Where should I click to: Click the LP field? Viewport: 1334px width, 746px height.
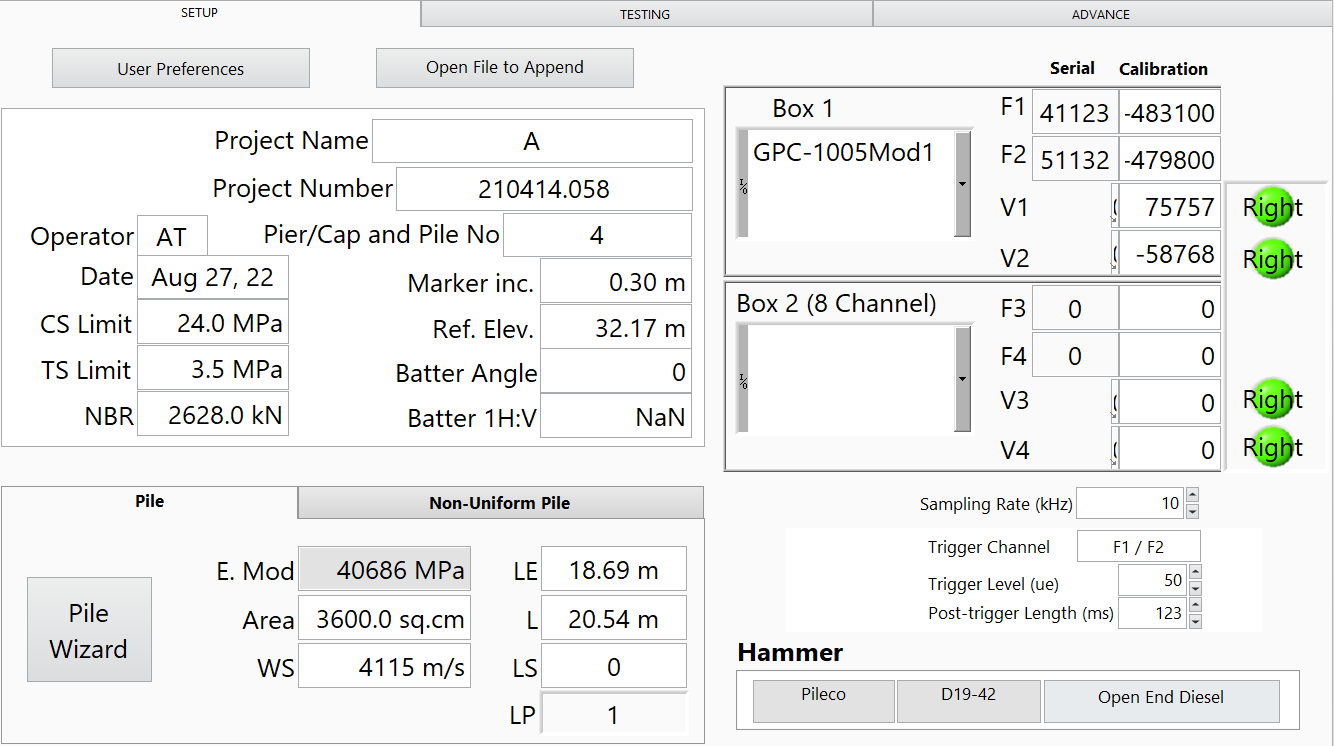[614, 714]
